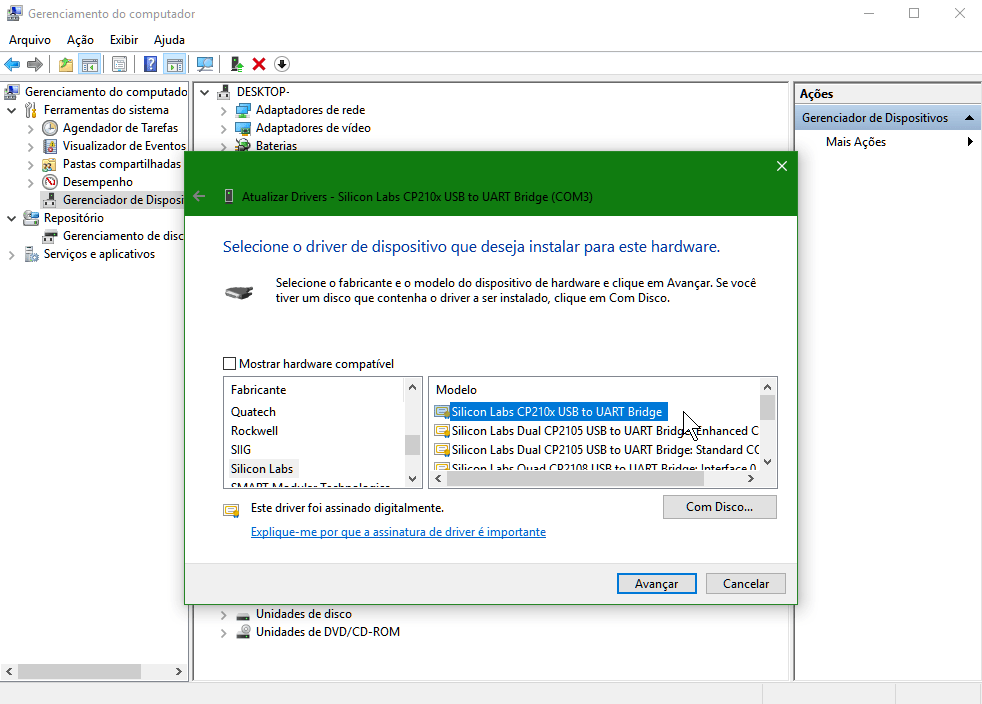The image size is (982, 704).
Task: Expand the Pastas compartilhadas node
Action: coord(31,165)
